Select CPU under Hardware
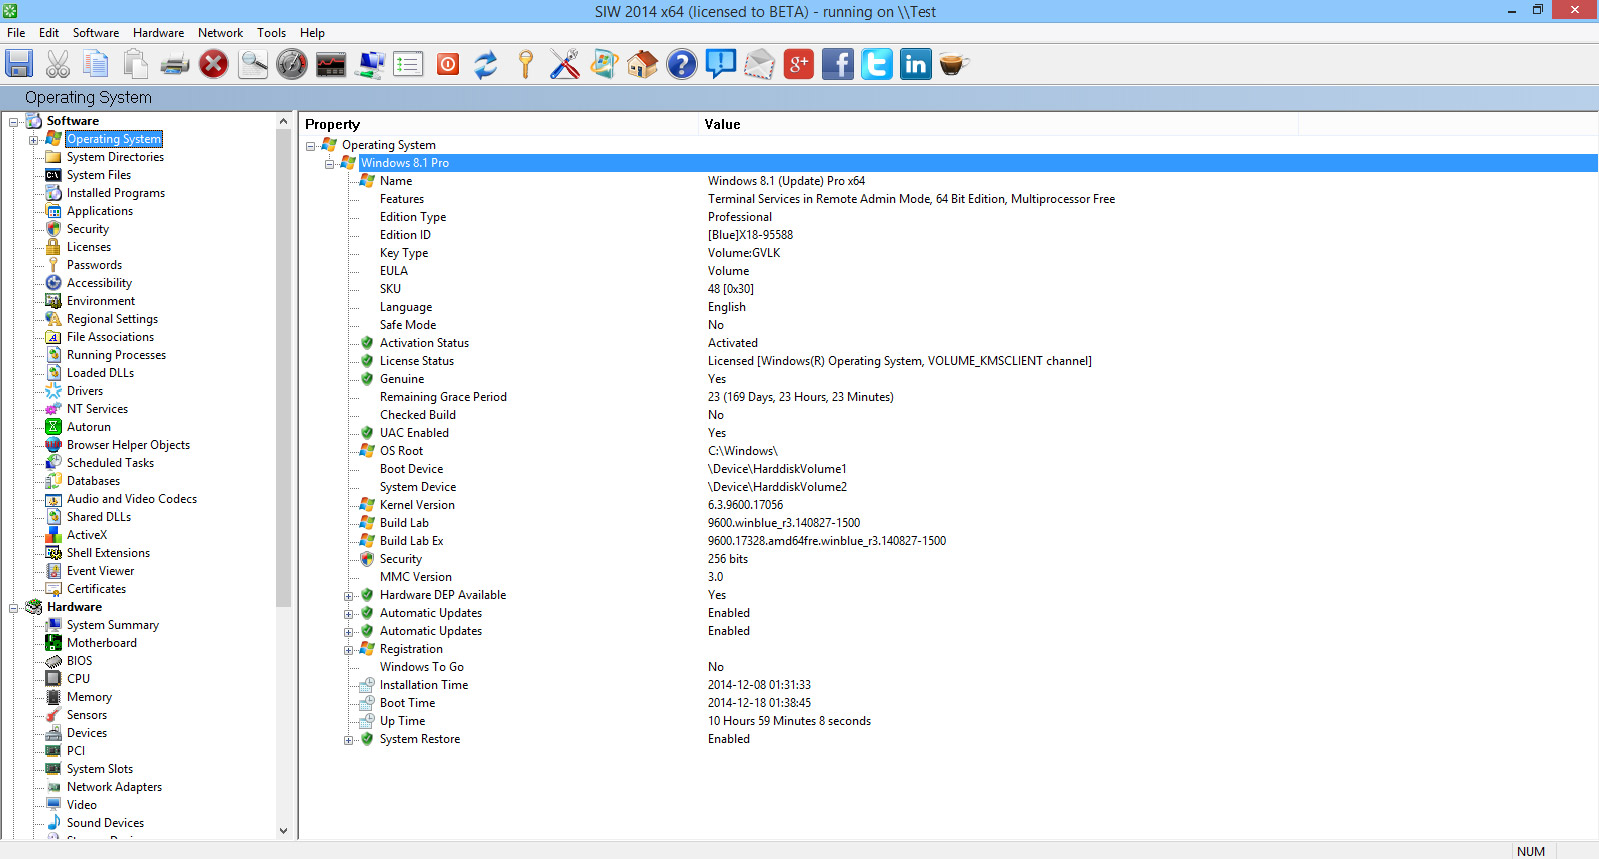This screenshot has height=859, width=1599. point(78,679)
